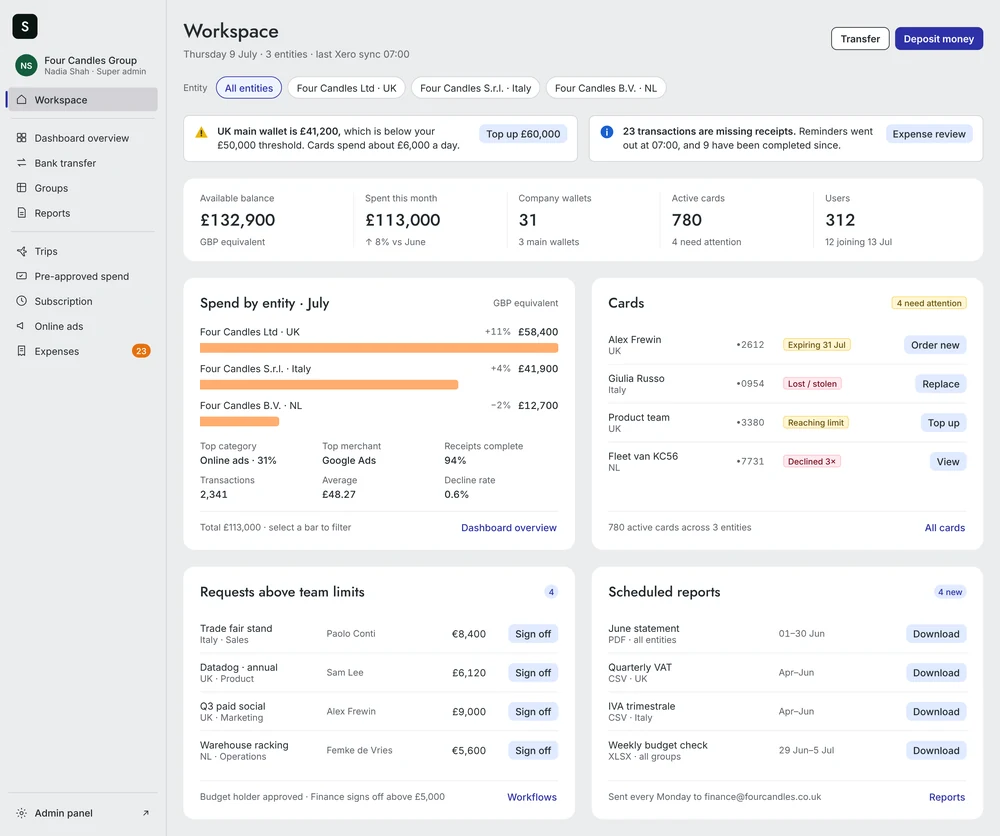
Task: Click the Groups table icon
Action: [22, 187]
